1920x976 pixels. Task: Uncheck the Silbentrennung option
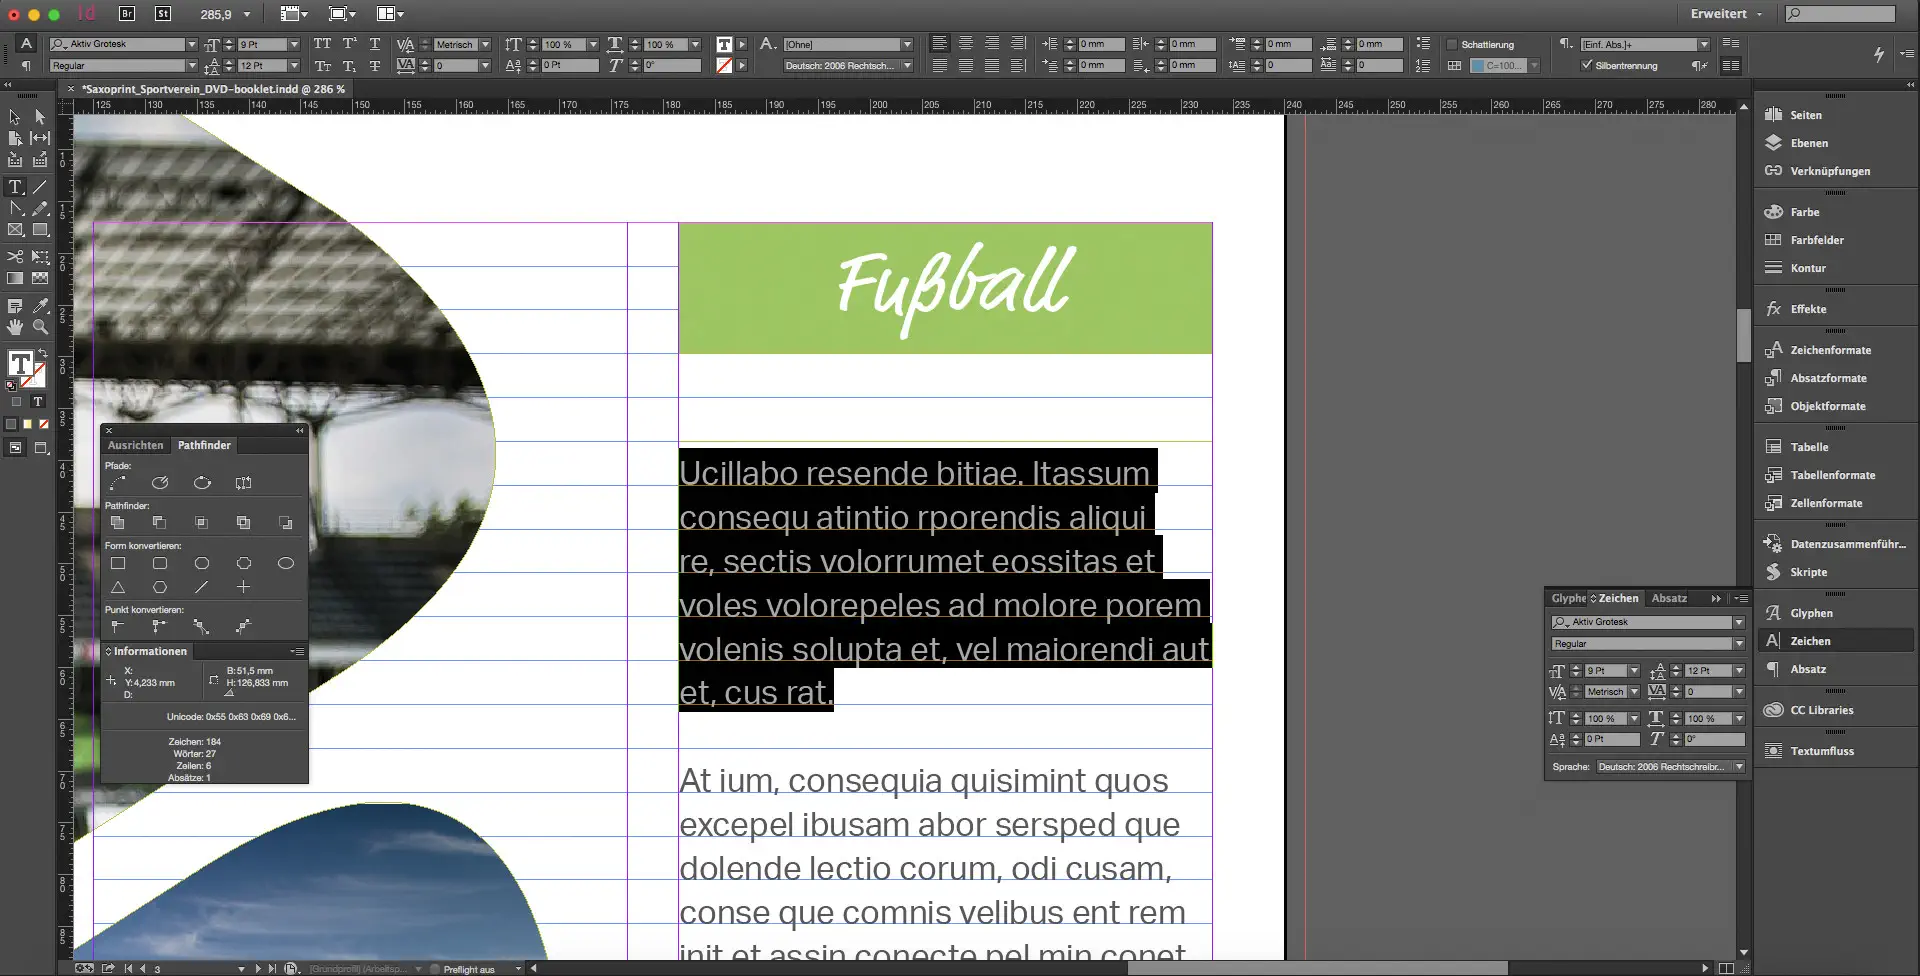1586,66
